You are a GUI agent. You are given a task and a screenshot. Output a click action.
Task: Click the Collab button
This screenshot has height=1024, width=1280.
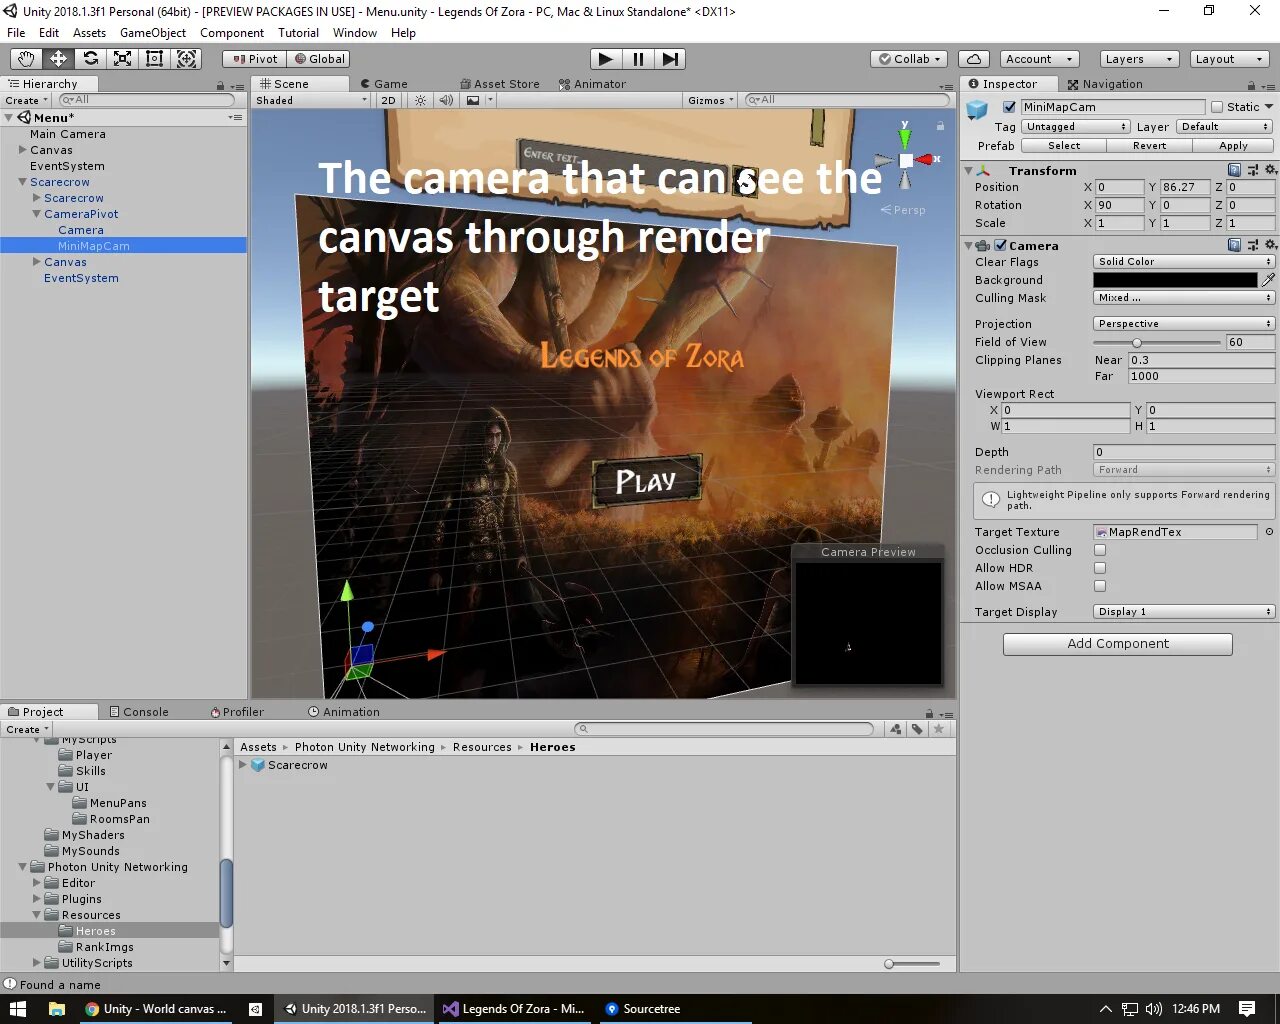pos(910,59)
